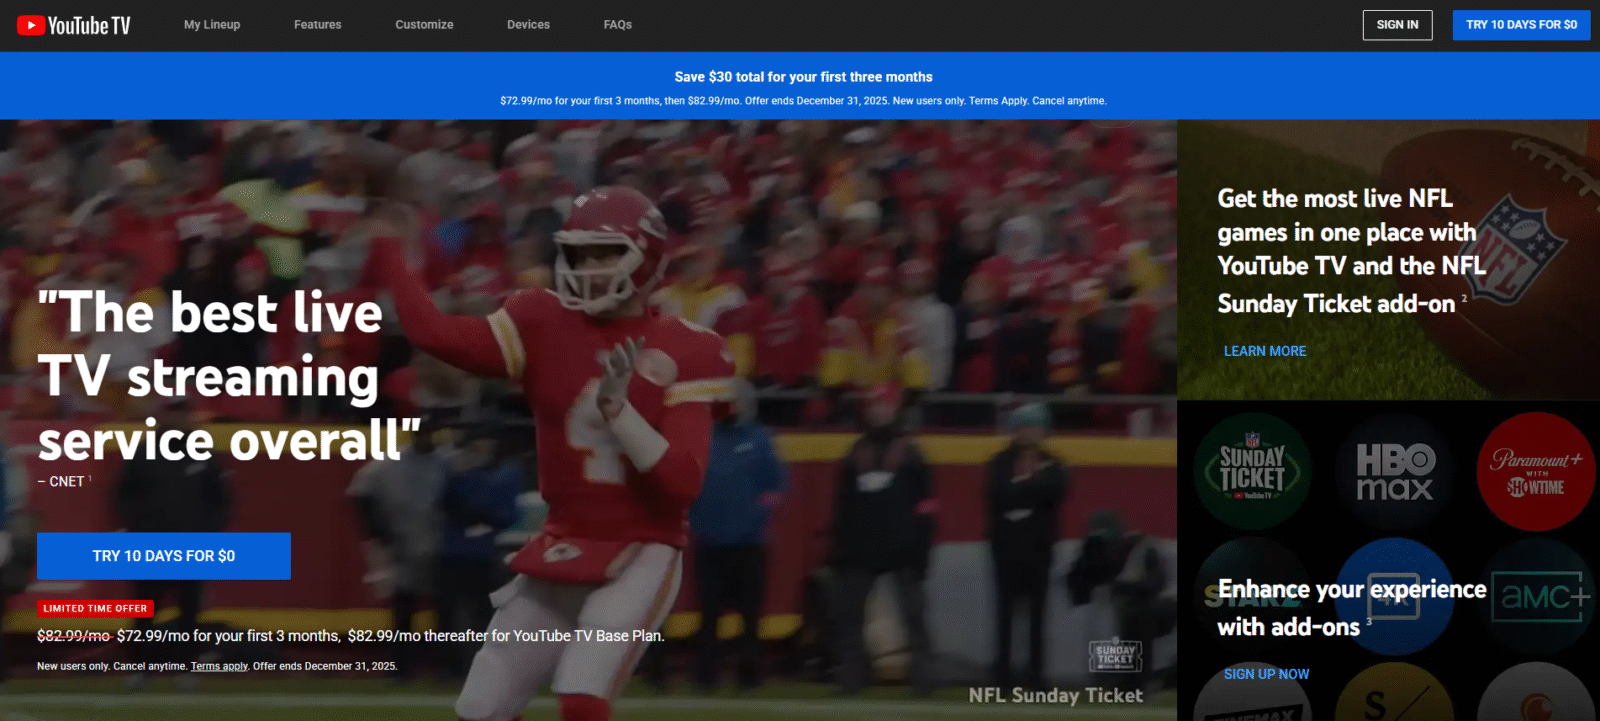Open the Devices nav item
This screenshot has height=721, width=1600.
(x=528, y=25)
